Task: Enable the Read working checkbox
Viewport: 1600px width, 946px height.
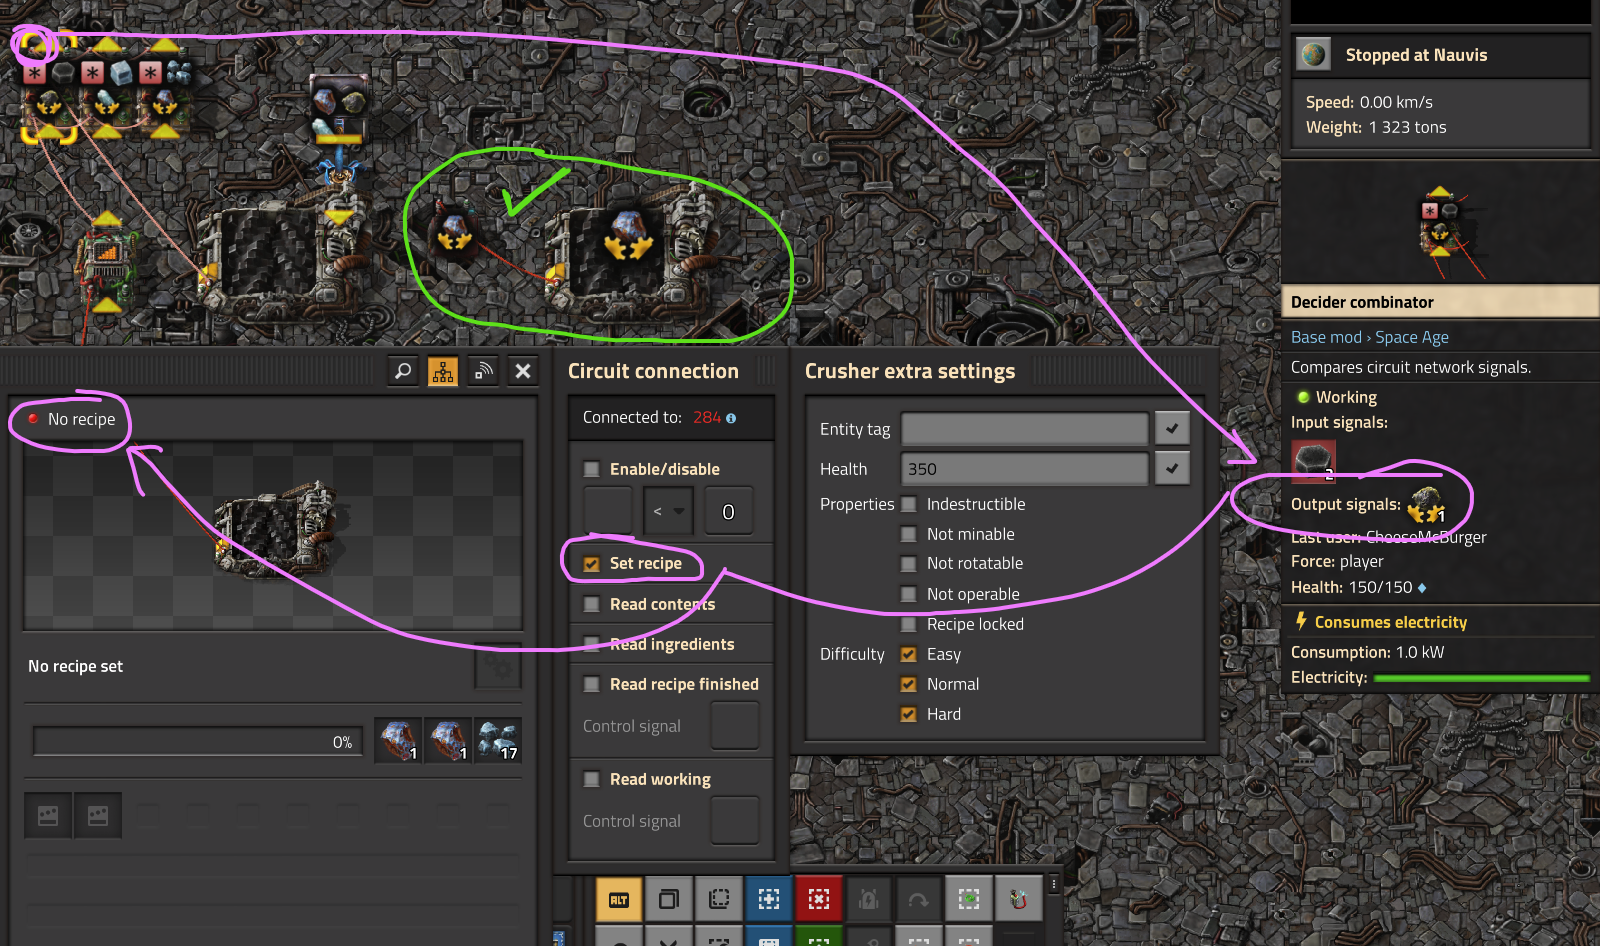Action: 592,779
